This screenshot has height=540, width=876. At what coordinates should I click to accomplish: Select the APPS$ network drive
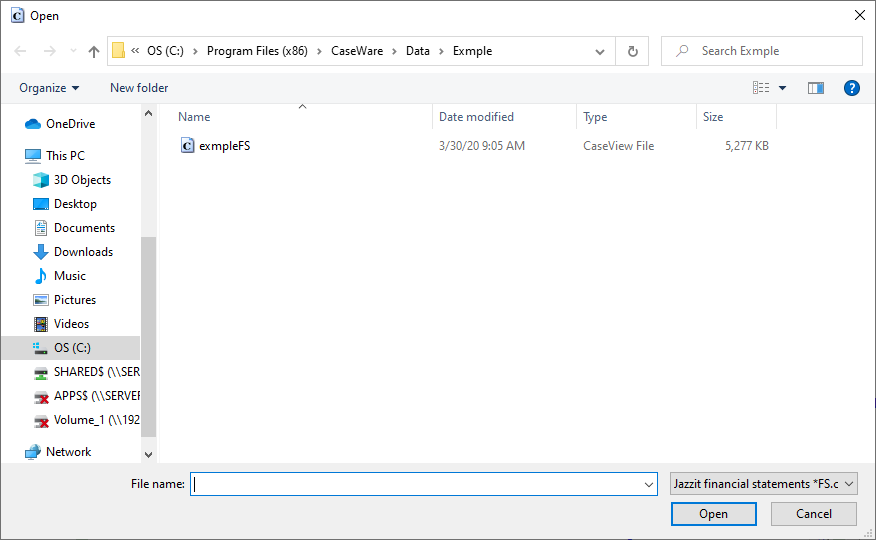point(96,396)
